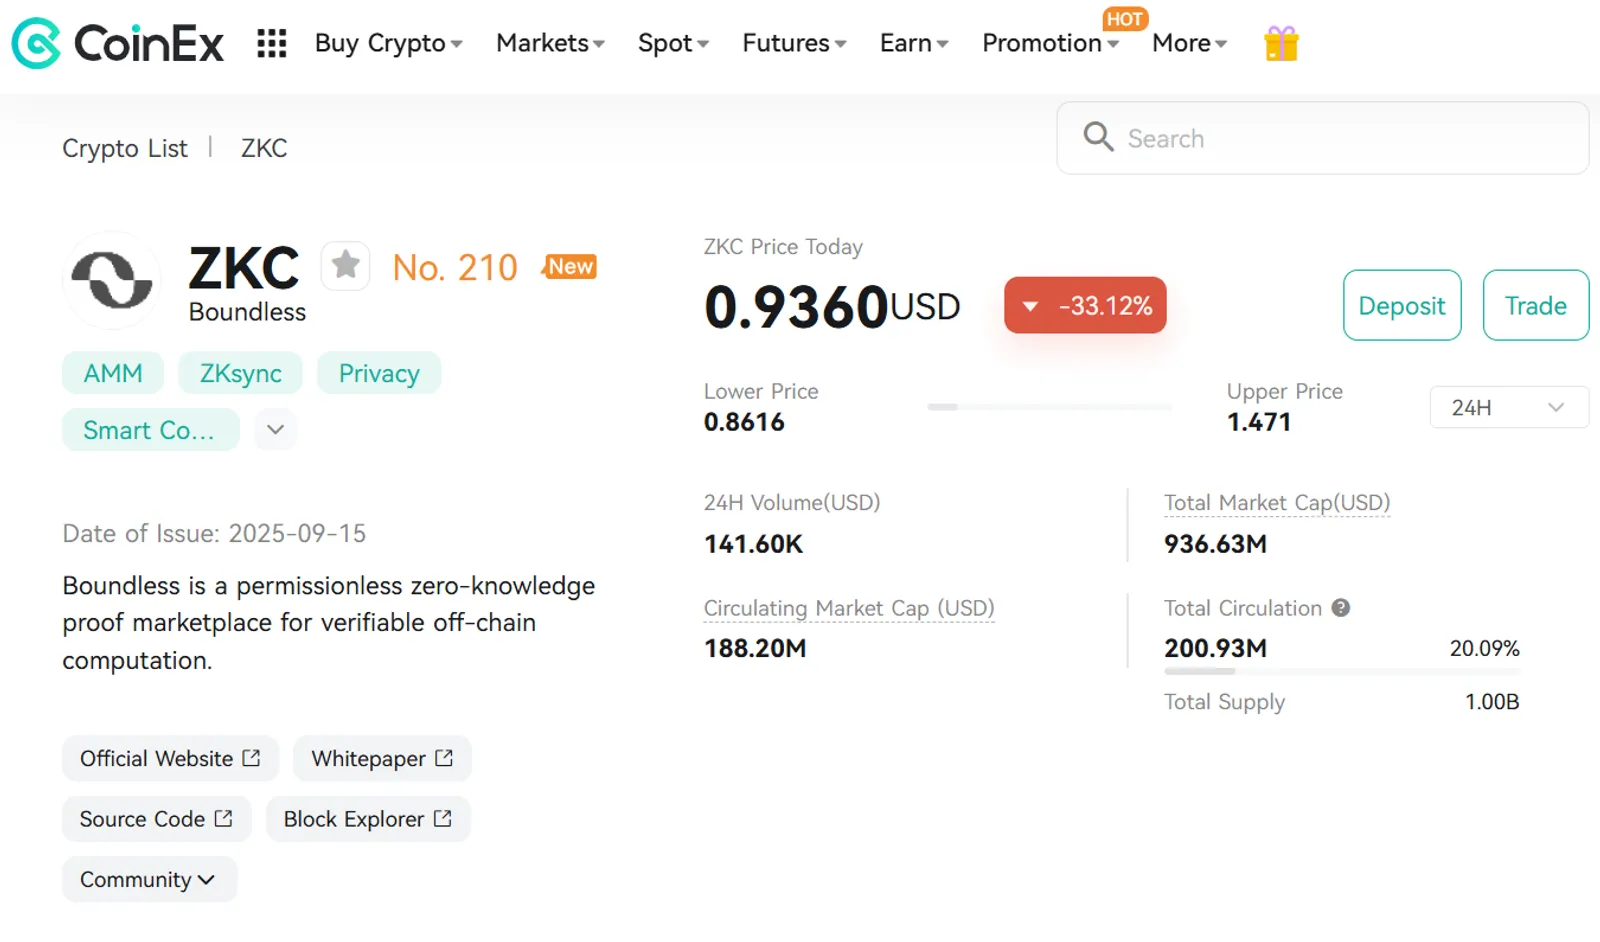Viewport: 1600px width, 942px height.
Task: Open the Block Explorer link
Action: point(368,818)
